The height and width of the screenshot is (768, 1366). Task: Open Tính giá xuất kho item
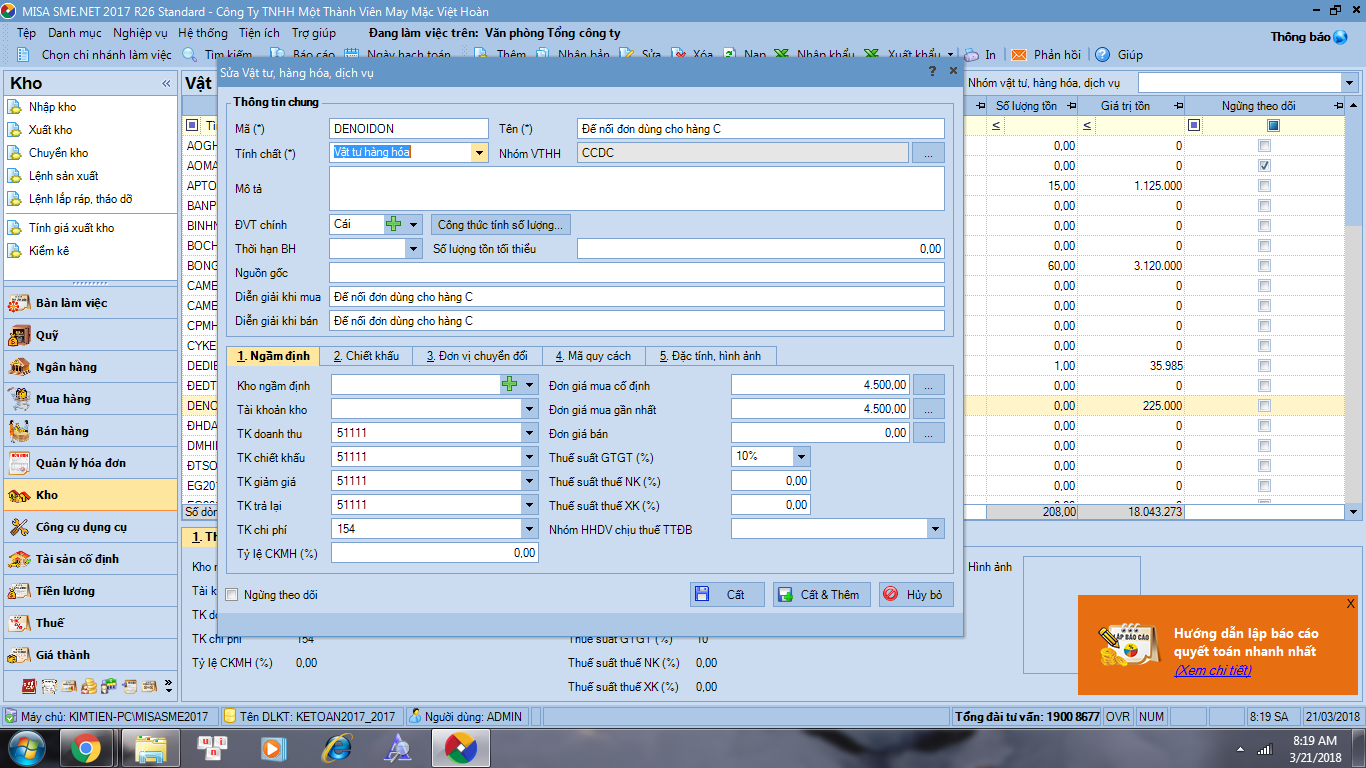click(x=71, y=228)
